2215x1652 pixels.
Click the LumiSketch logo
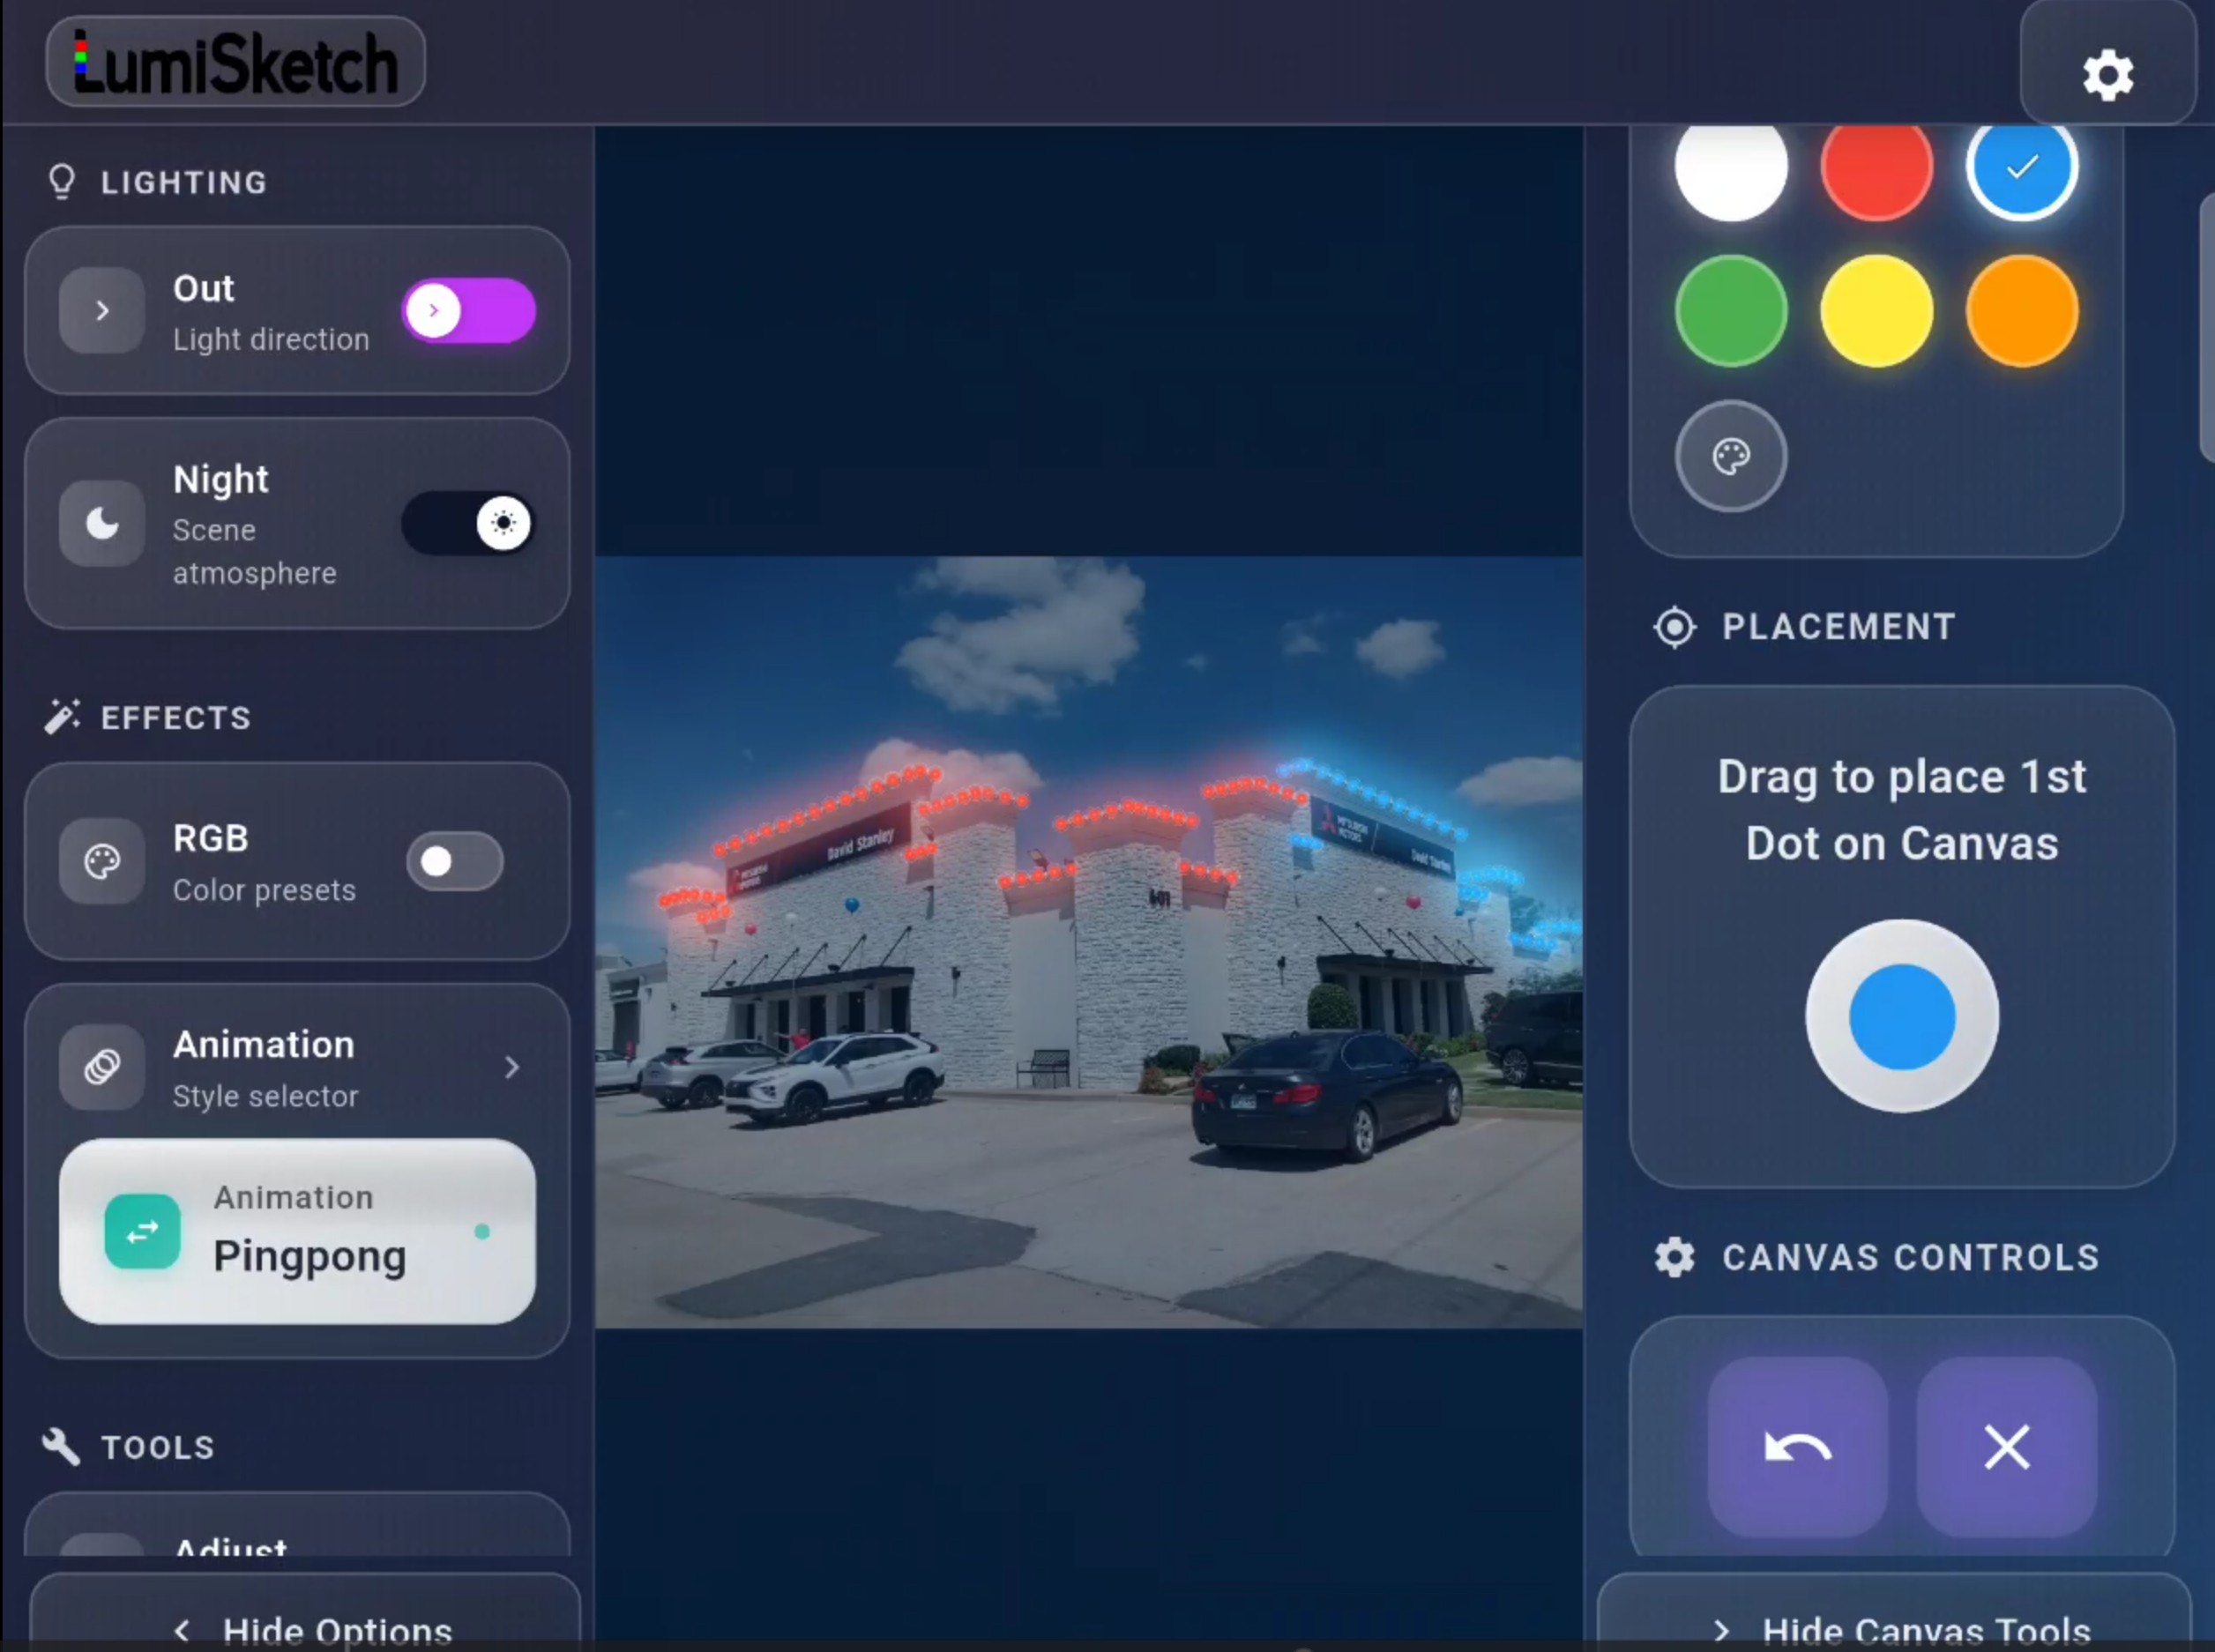pyautogui.click(x=236, y=62)
